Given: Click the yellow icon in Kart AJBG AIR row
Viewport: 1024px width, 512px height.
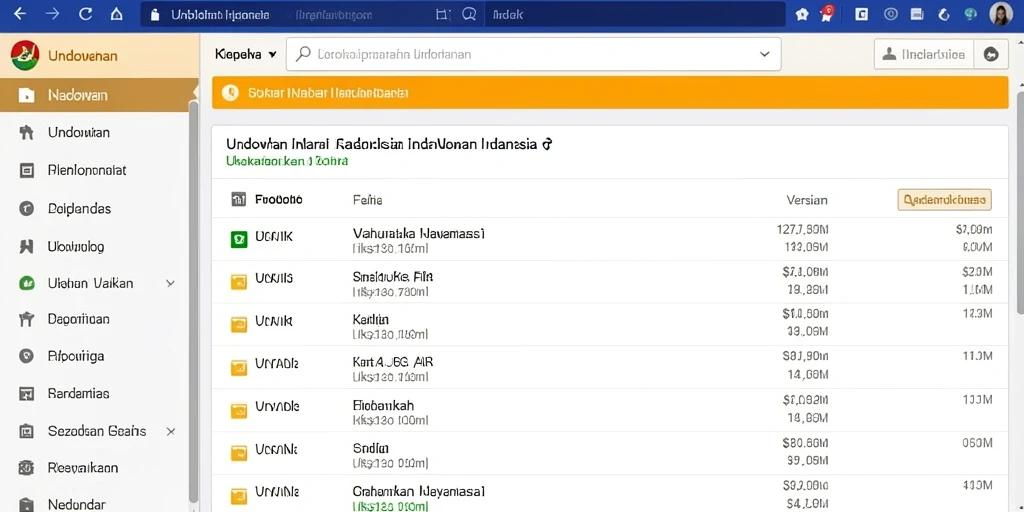Looking at the screenshot, I should click(239, 368).
